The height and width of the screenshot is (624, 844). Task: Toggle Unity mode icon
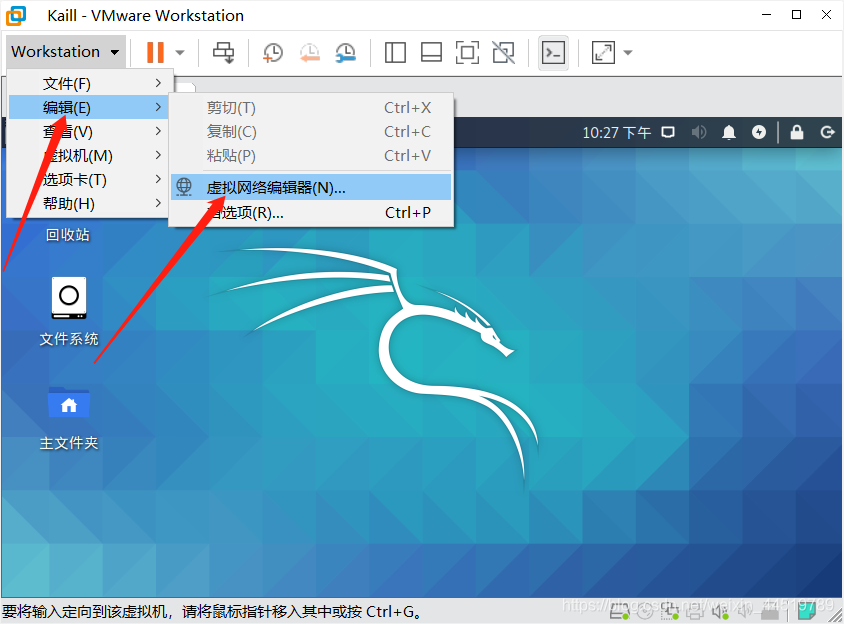[x=504, y=53]
